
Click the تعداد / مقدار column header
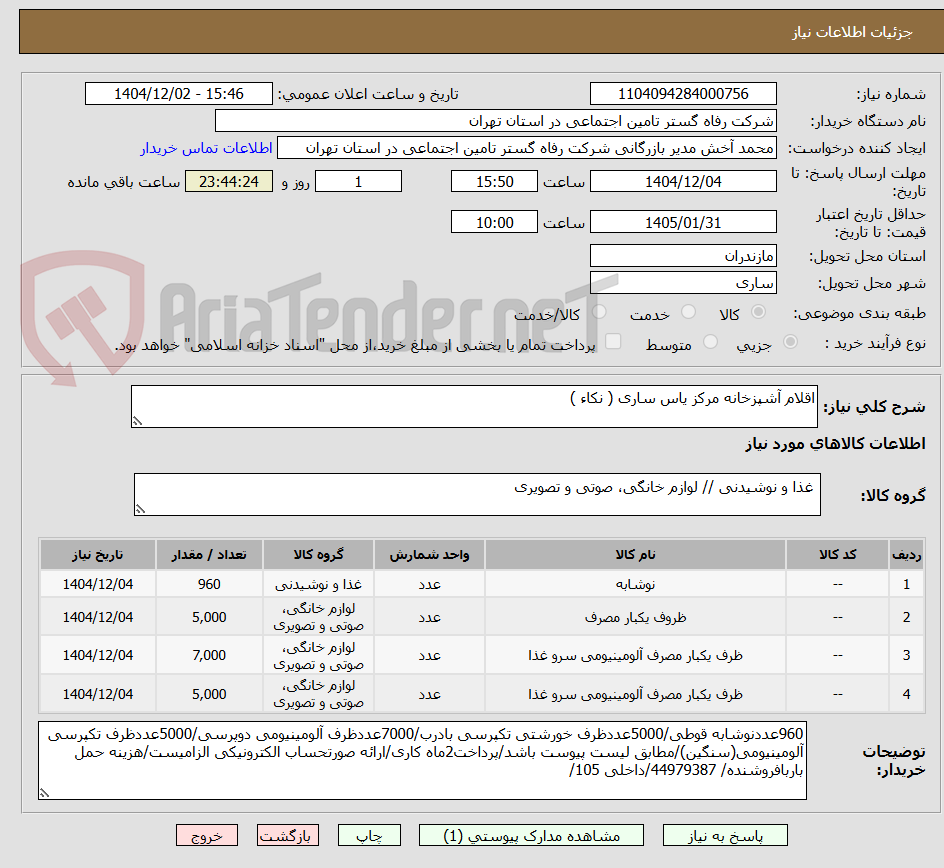click(x=209, y=554)
